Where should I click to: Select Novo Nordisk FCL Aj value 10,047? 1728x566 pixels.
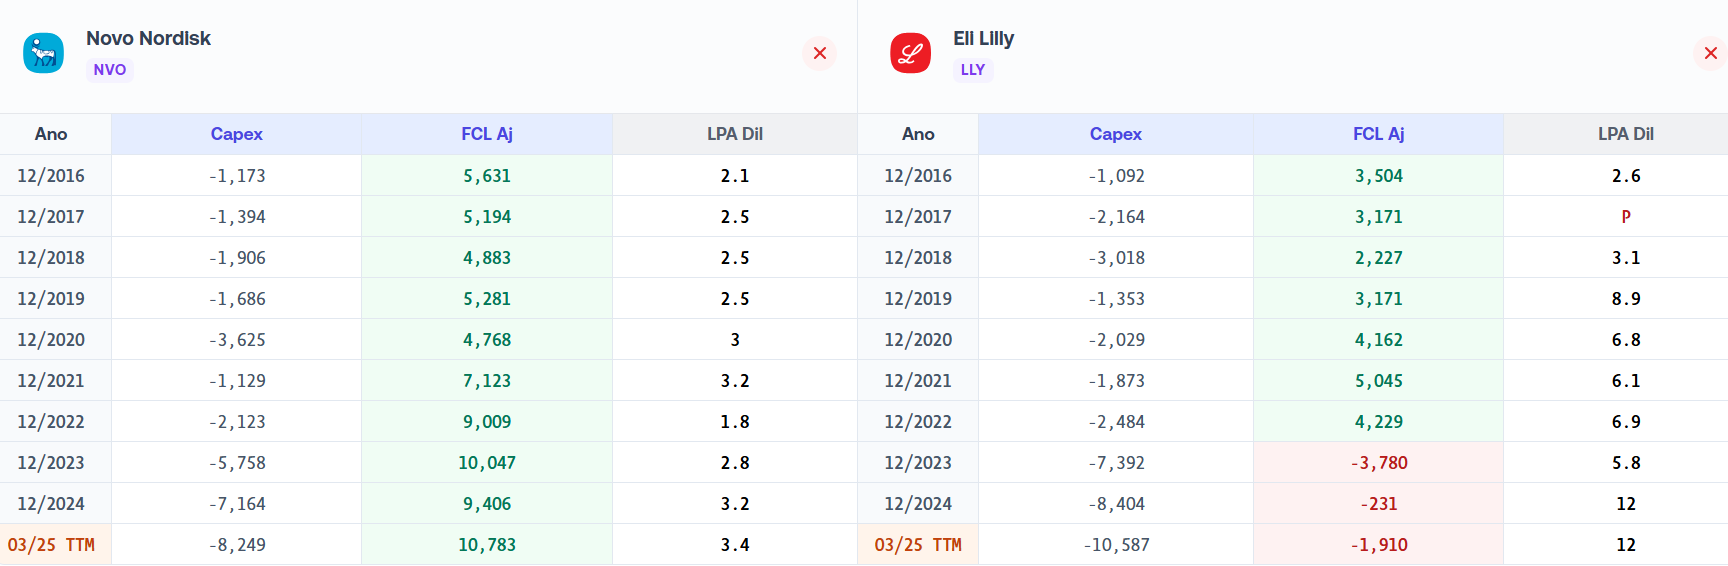[x=487, y=463]
